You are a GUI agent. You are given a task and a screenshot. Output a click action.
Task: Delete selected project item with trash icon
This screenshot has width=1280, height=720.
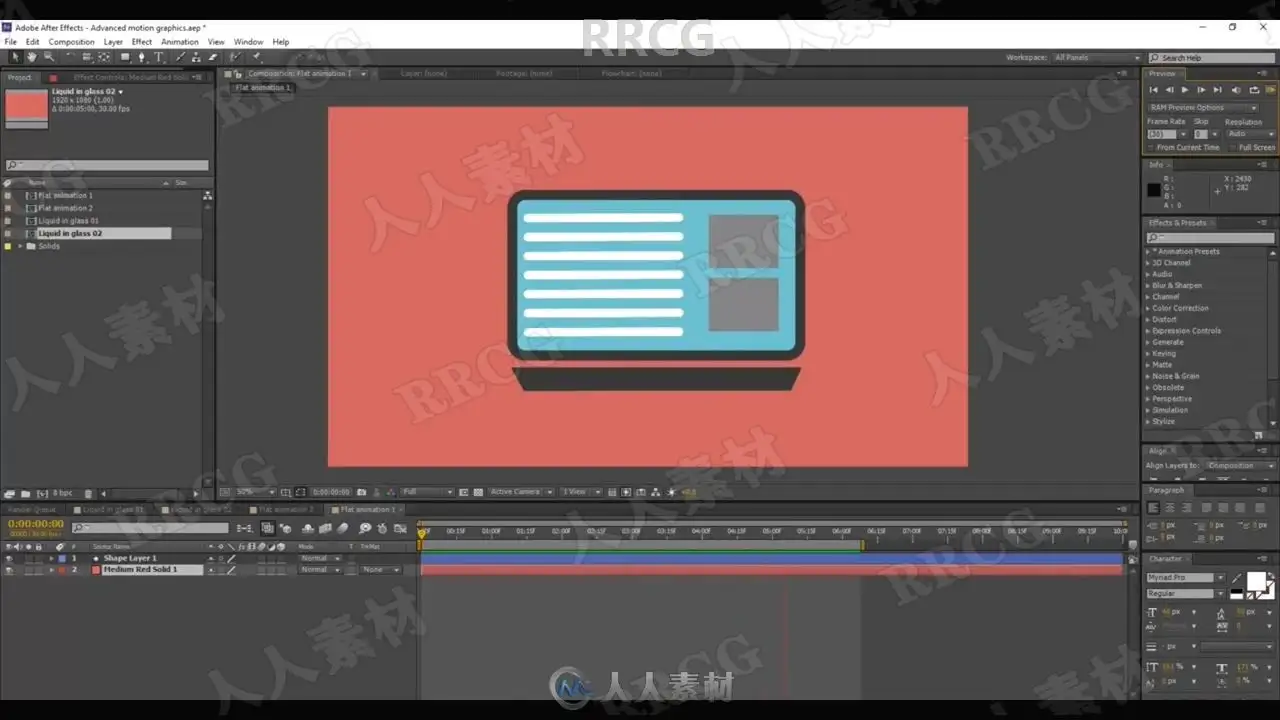coord(88,494)
